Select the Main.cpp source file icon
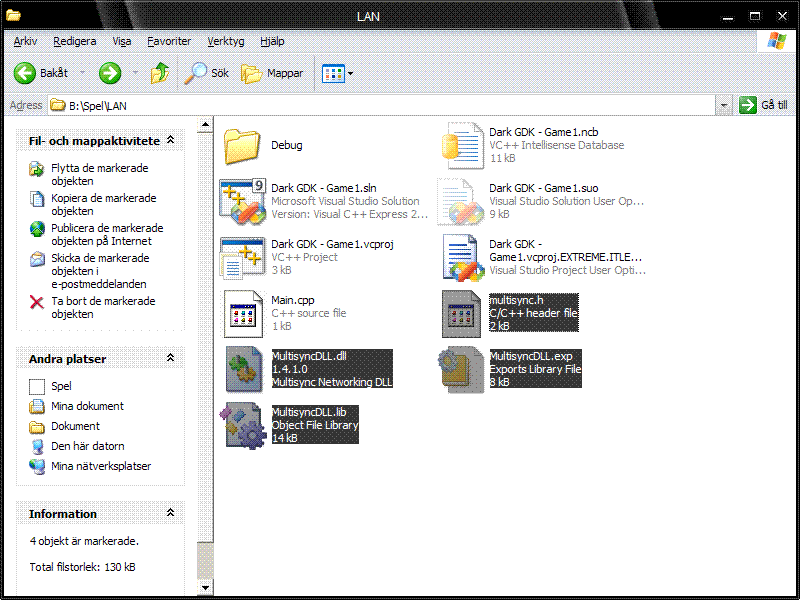The height and width of the screenshot is (600, 800). pyautogui.click(x=243, y=314)
